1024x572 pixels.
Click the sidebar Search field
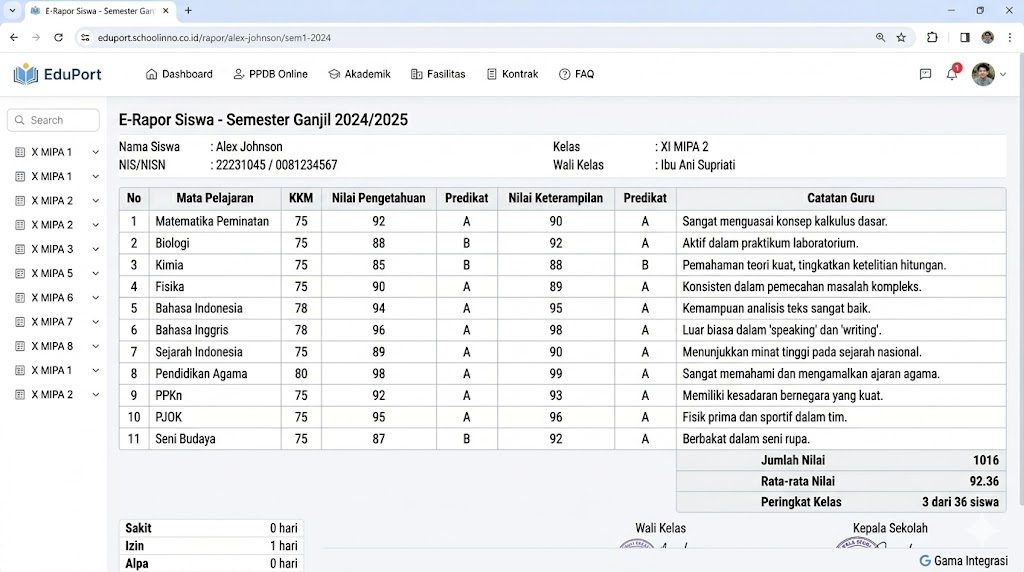pyautogui.click(x=54, y=120)
